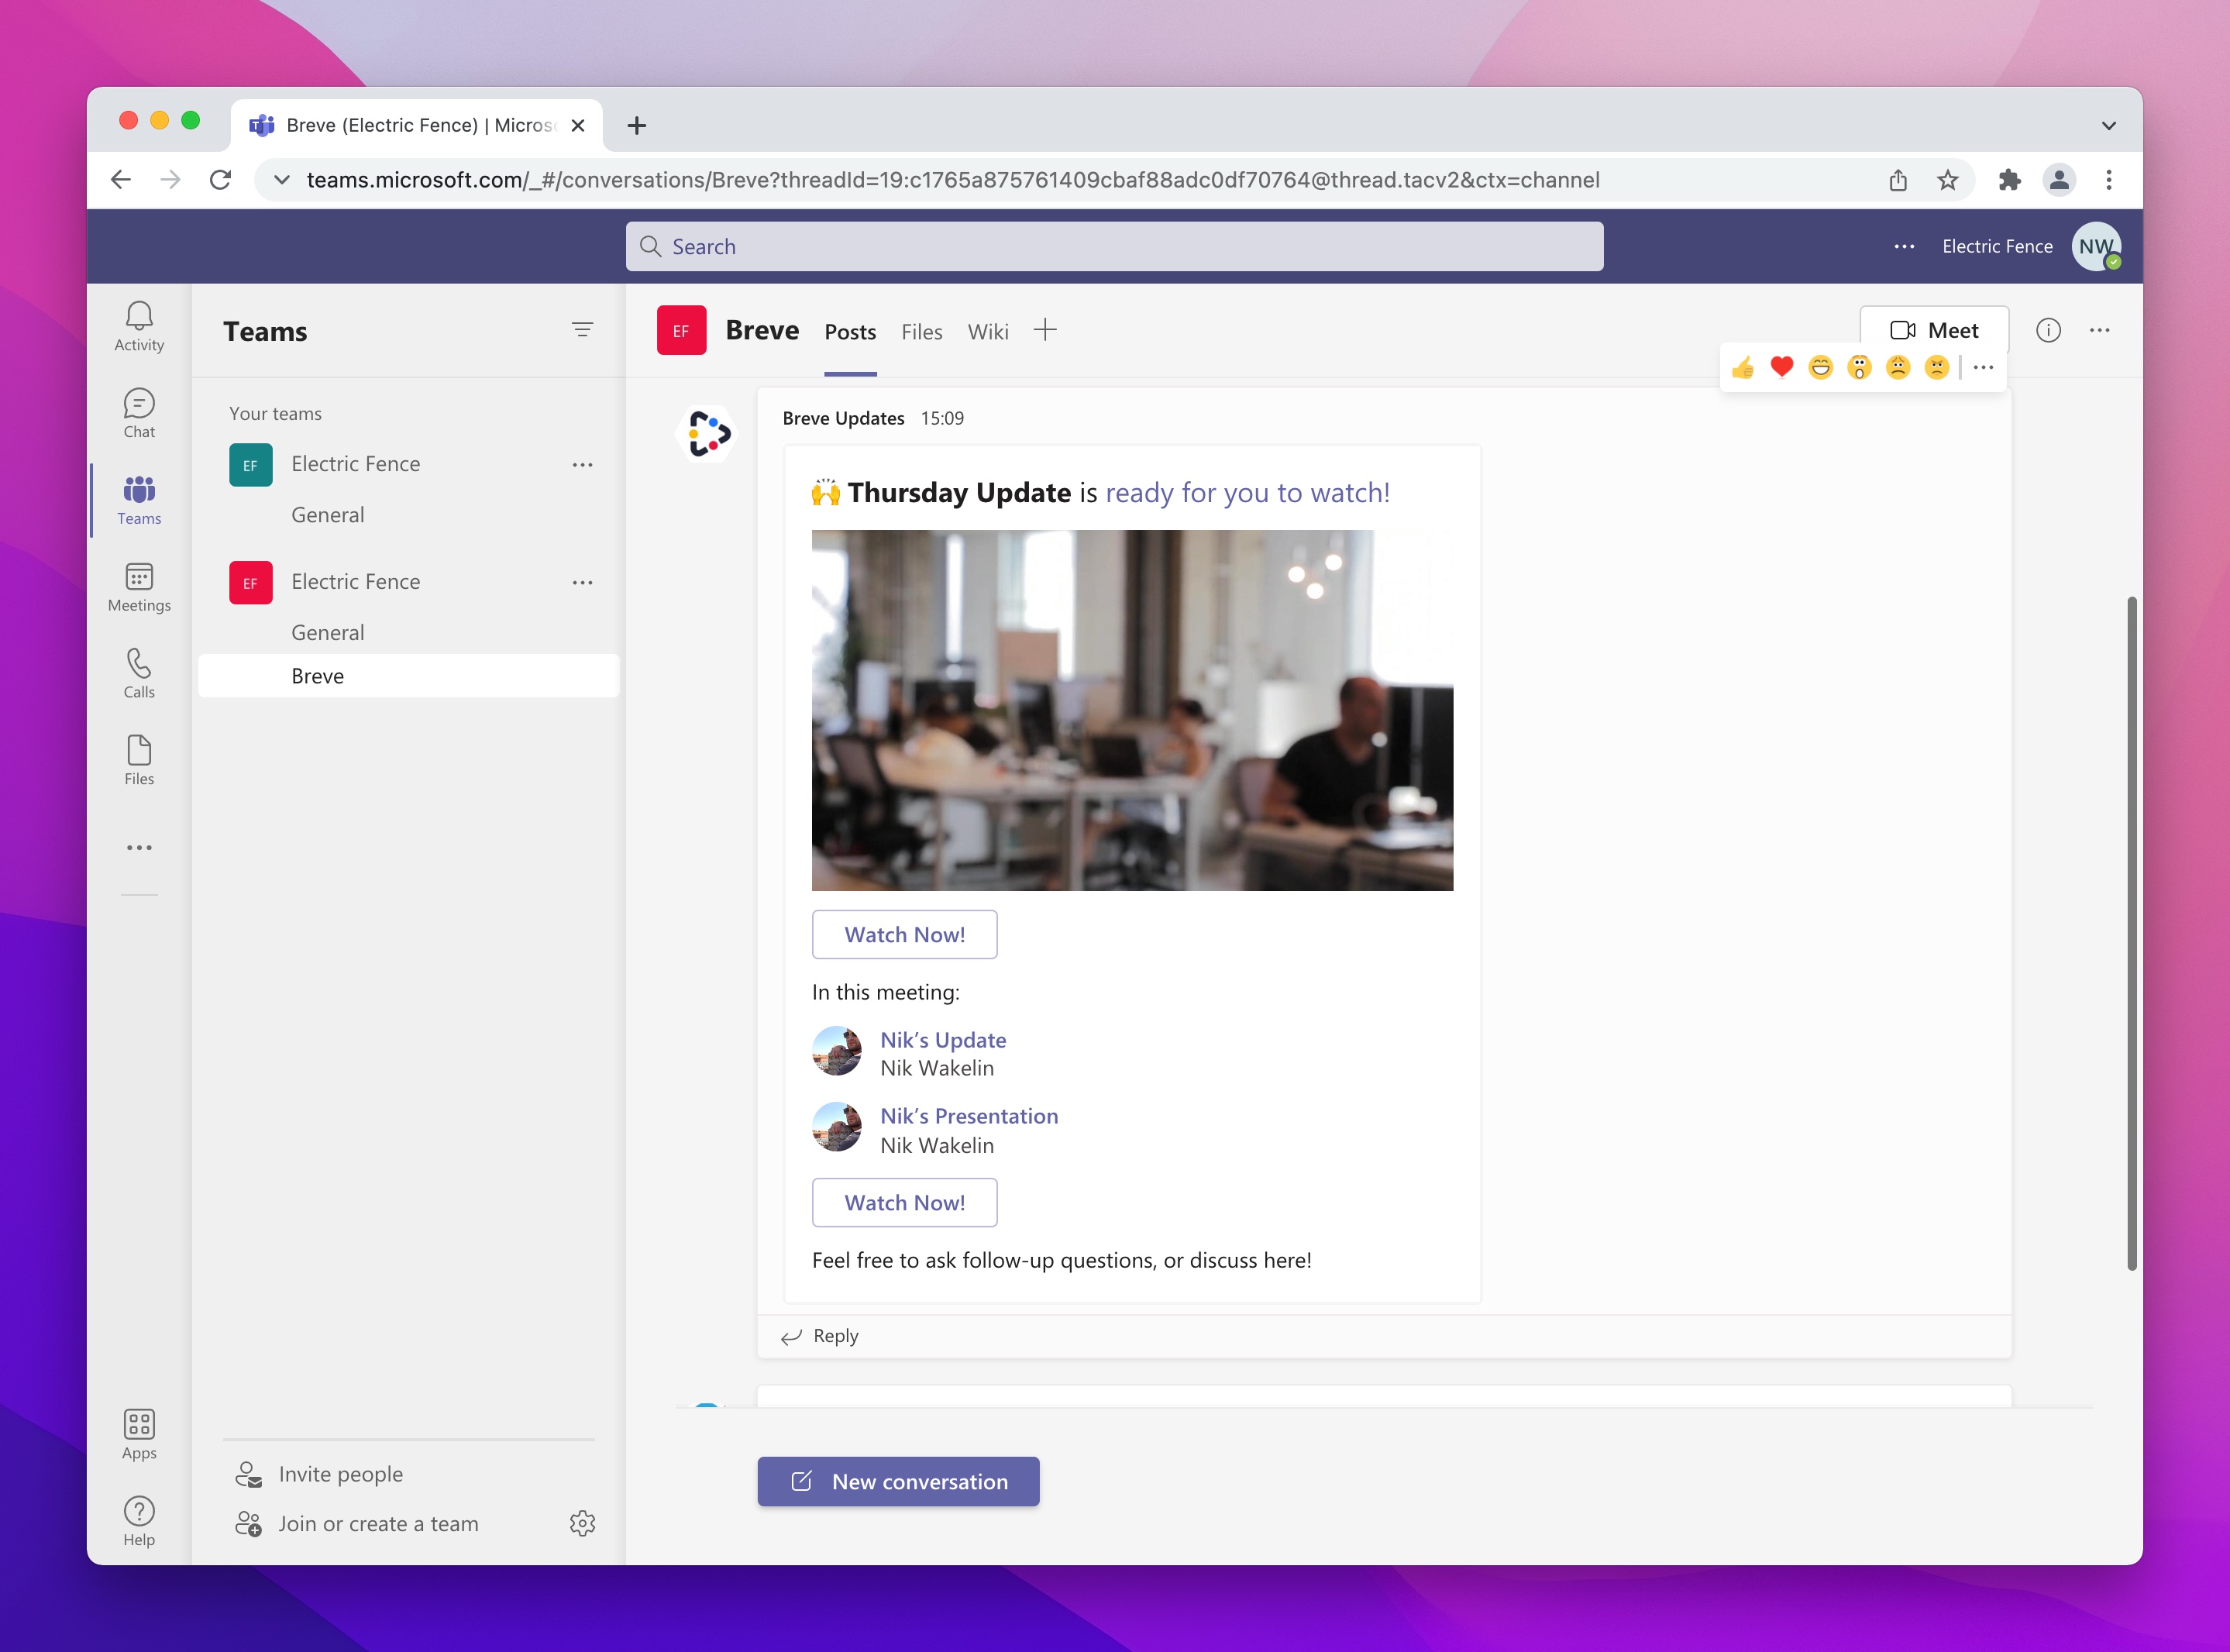The height and width of the screenshot is (1652, 2230).
Task: Open the Files icon in the app bar
Action: pos(139,761)
